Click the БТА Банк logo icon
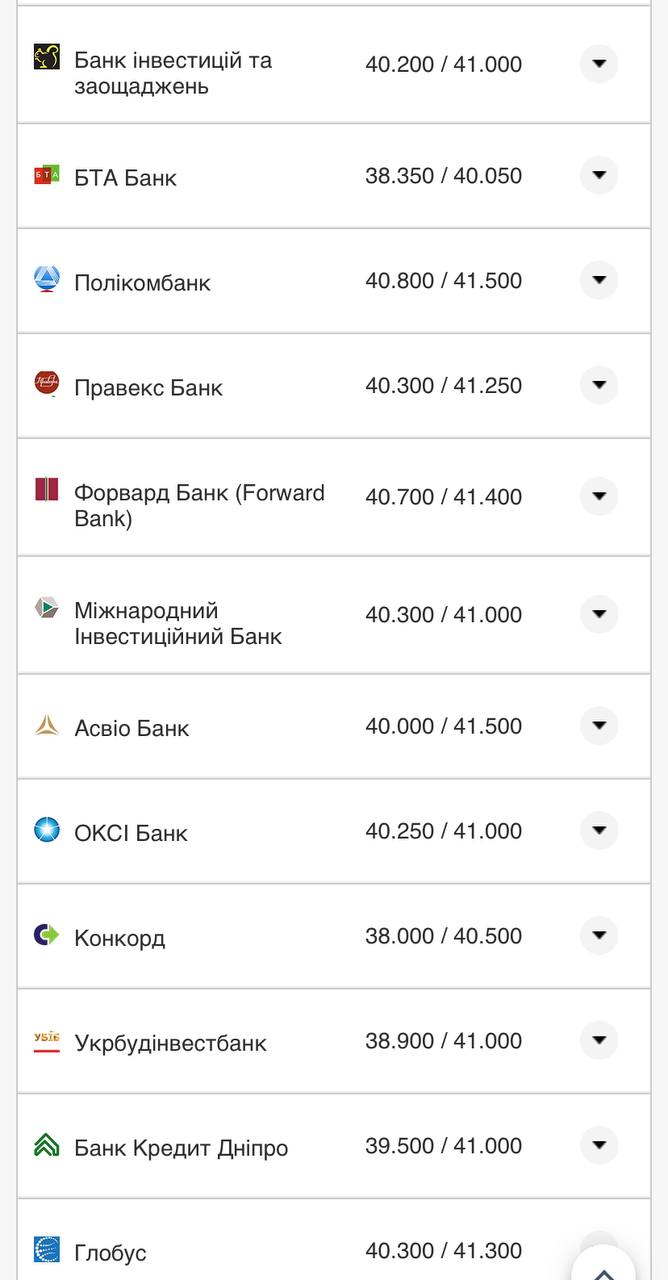This screenshot has height=1280, width=668. (44, 176)
